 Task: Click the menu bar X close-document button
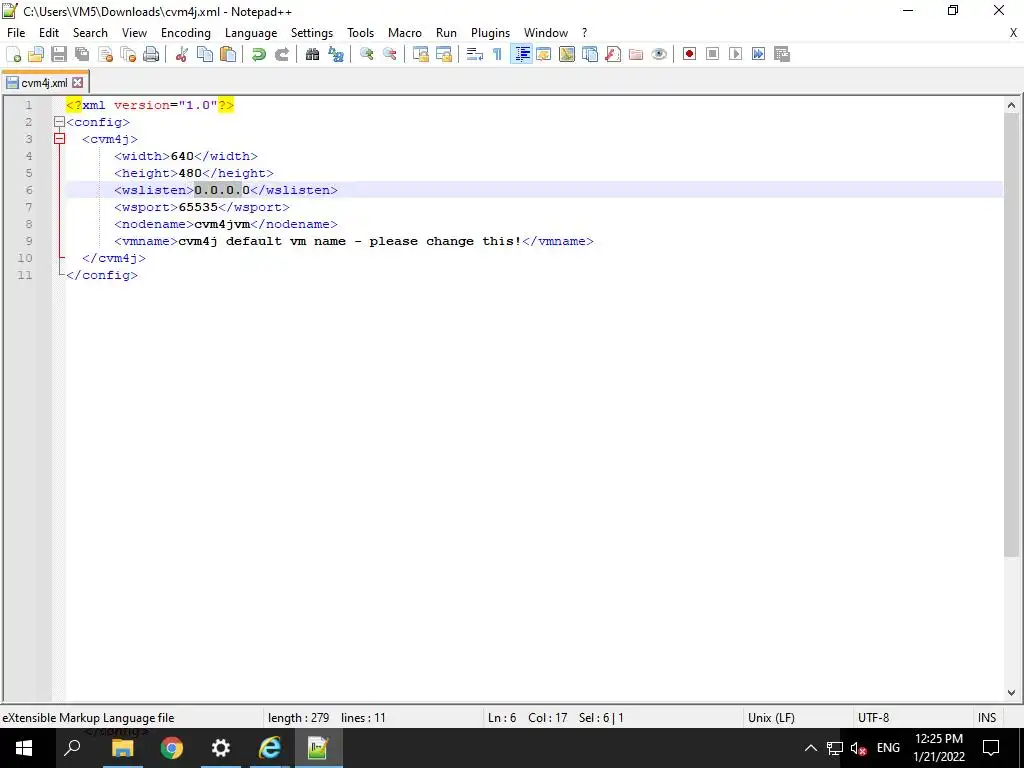tap(1014, 33)
